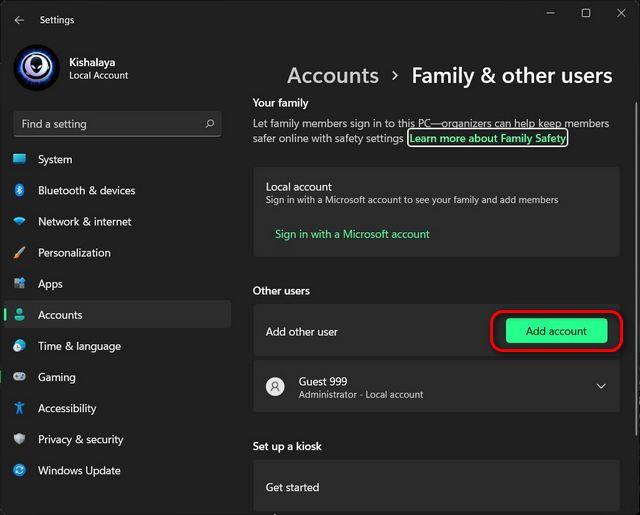Click the Accounts breadcrumb heading

pos(333,76)
